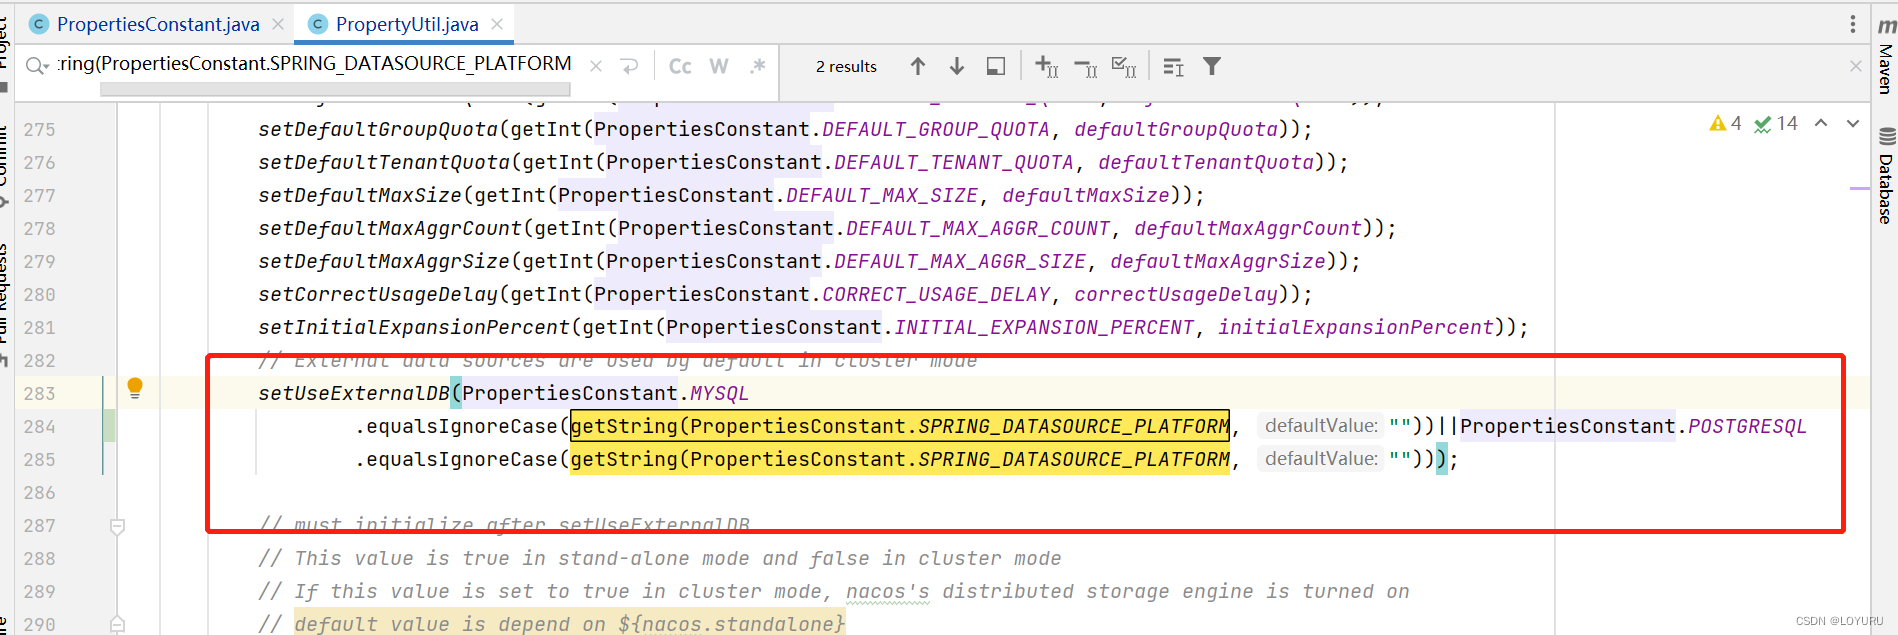The width and height of the screenshot is (1898, 635).
Task: Open editor tabs more options menu
Action: coord(1852,24)
